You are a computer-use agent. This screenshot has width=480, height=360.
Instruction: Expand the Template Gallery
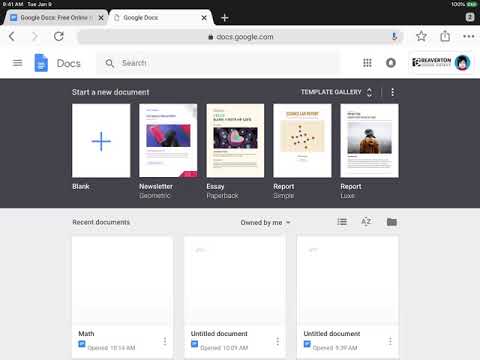point(336,92)
